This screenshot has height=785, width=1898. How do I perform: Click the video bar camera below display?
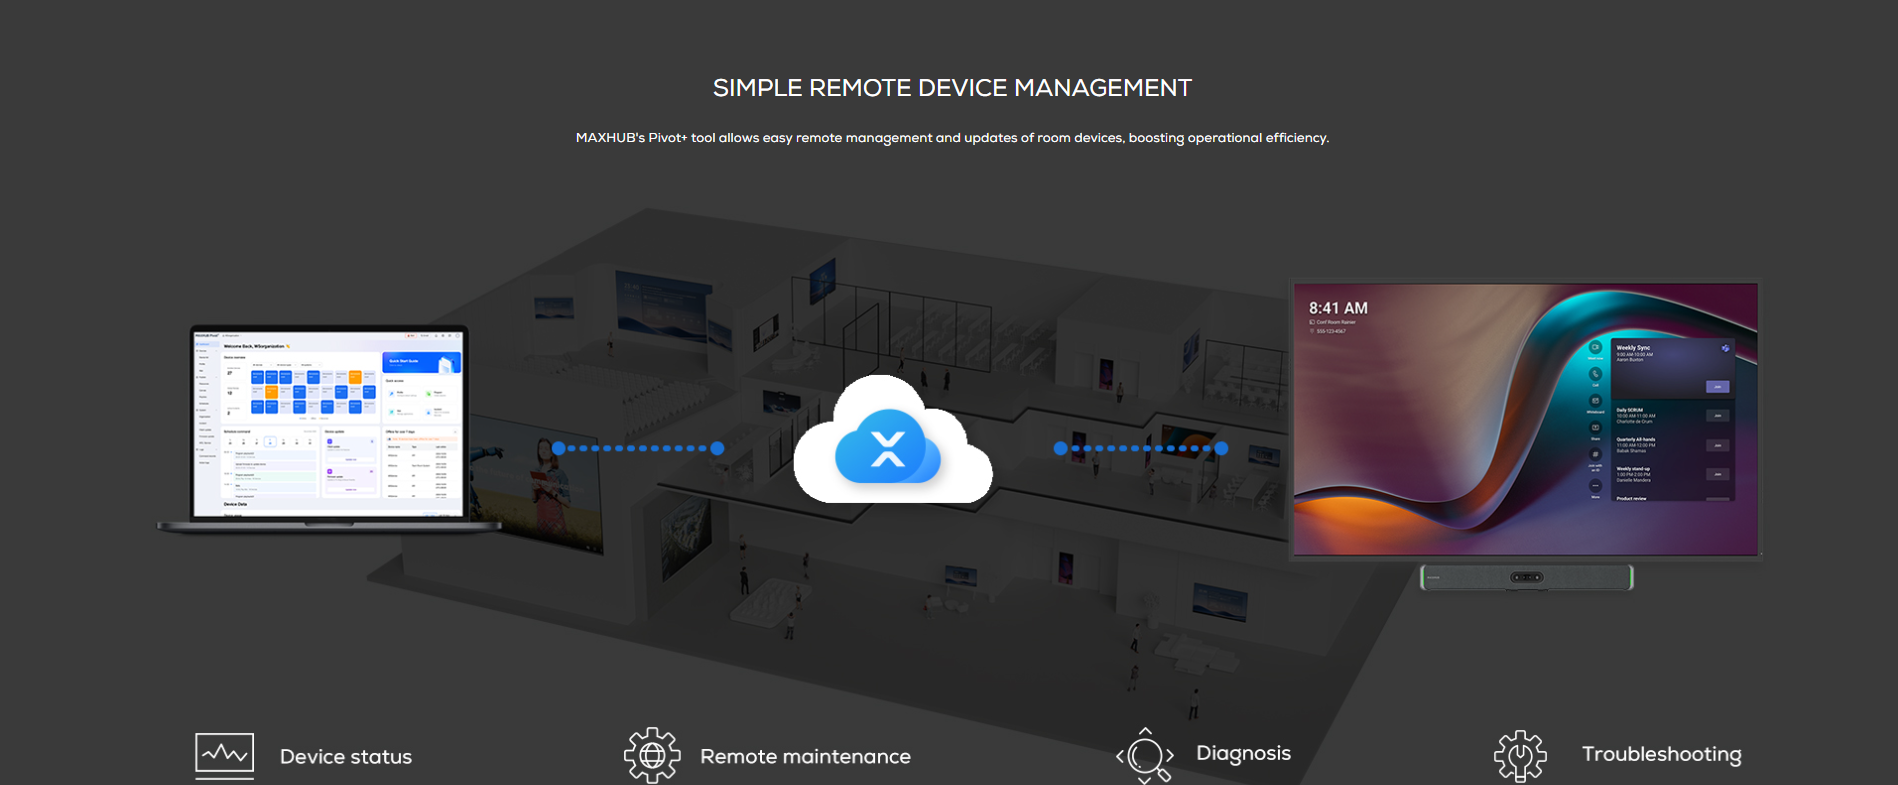(x=1526, y=577)
